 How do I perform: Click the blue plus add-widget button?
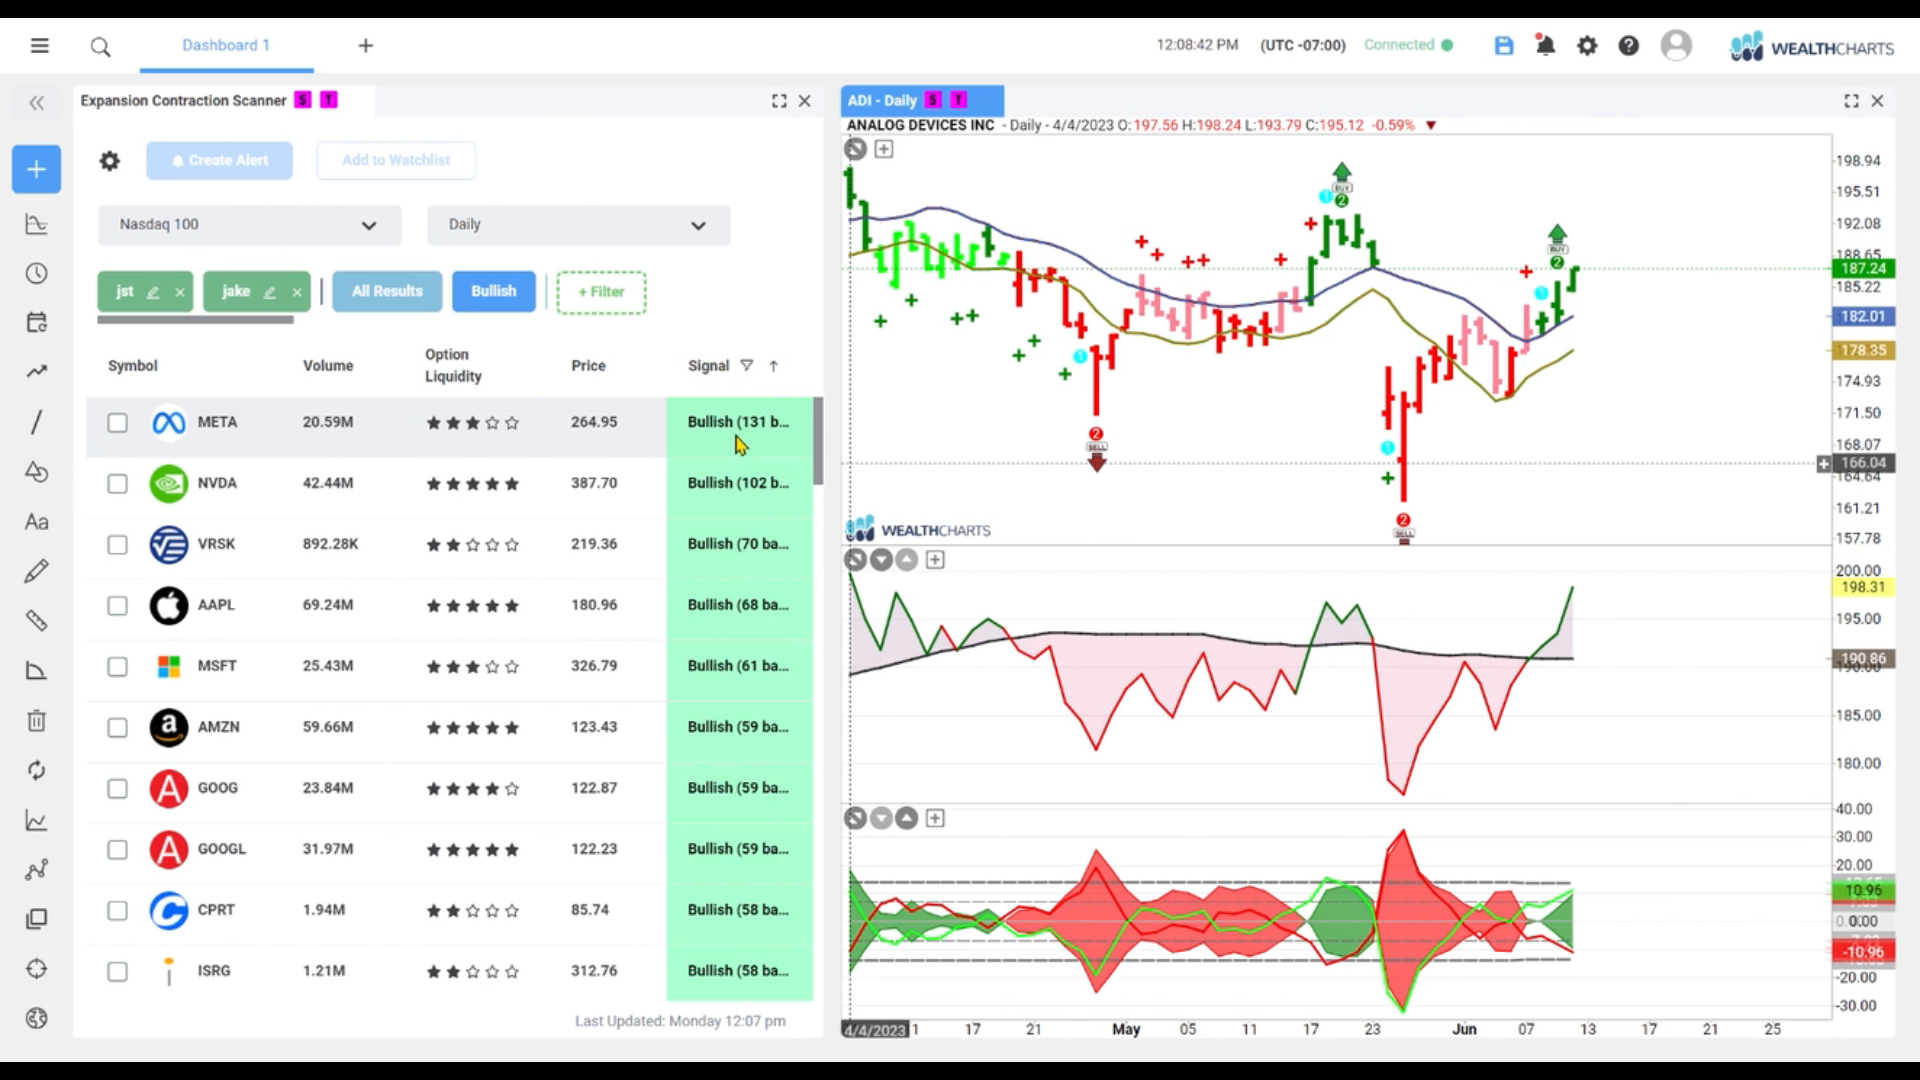(36, 169)
